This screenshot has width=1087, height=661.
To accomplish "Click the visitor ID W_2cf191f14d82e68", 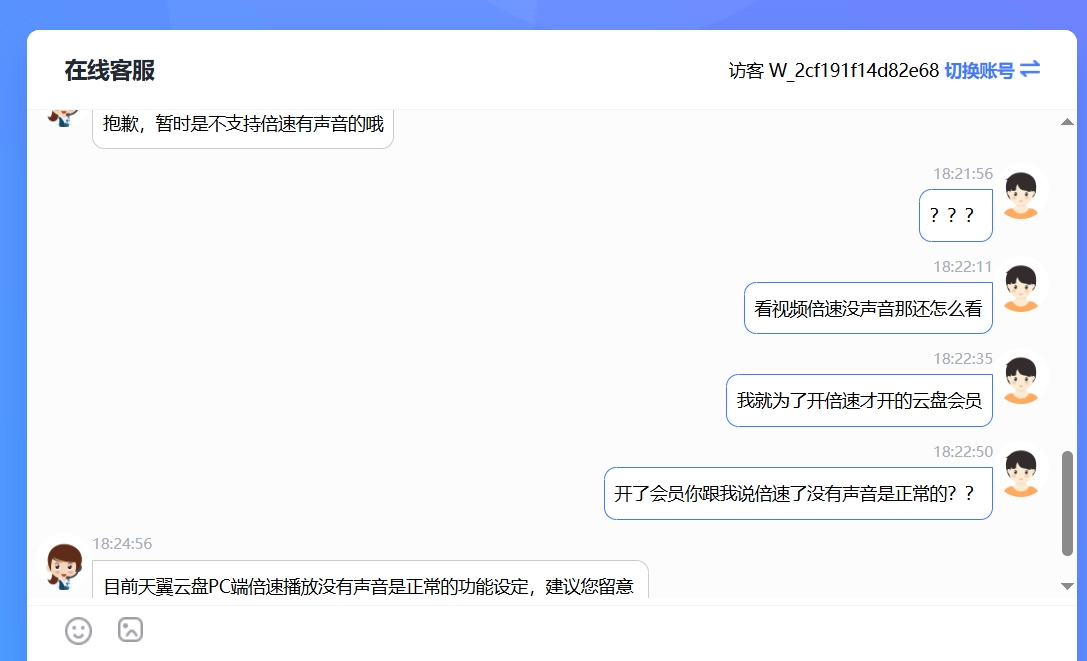I will (x=853, y=71).
